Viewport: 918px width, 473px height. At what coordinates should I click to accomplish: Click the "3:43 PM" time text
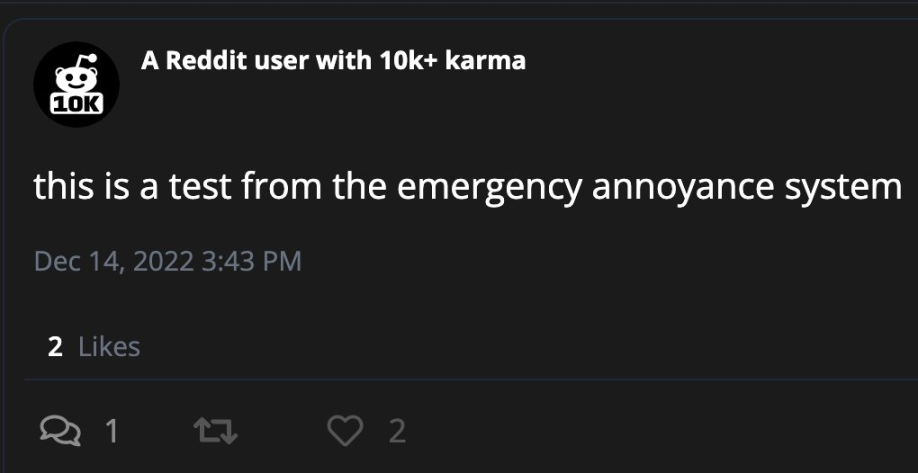pyautogui.click(x=251, y=262)
